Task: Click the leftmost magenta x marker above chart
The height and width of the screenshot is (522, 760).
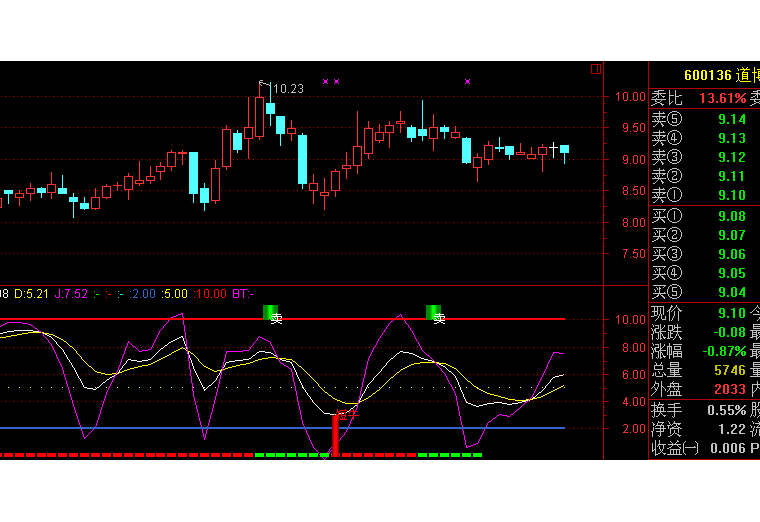Action: coord(325,81)
